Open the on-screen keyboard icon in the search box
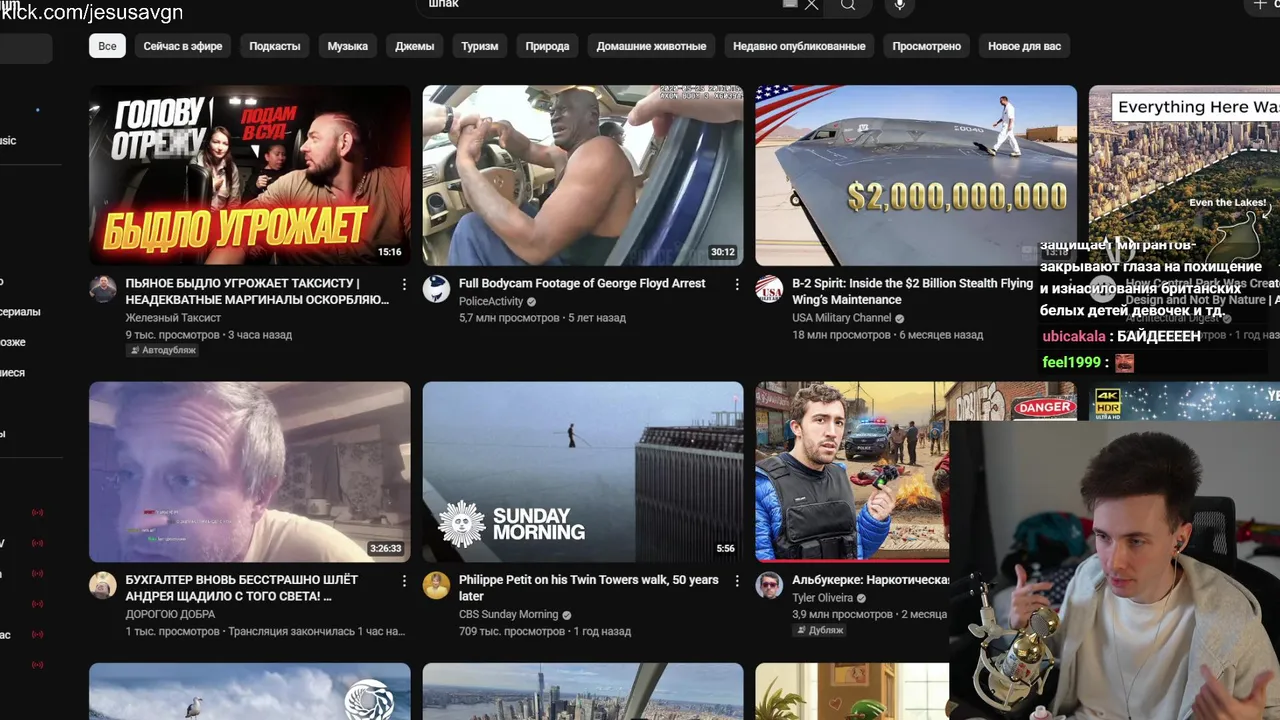This screenshot has width=1280, height=720. pos(790,4)
